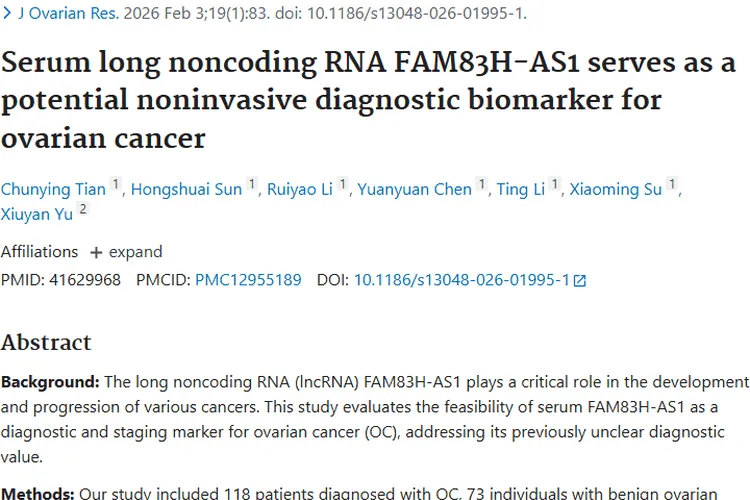Click the external link icon after DOI

(579, 281)
